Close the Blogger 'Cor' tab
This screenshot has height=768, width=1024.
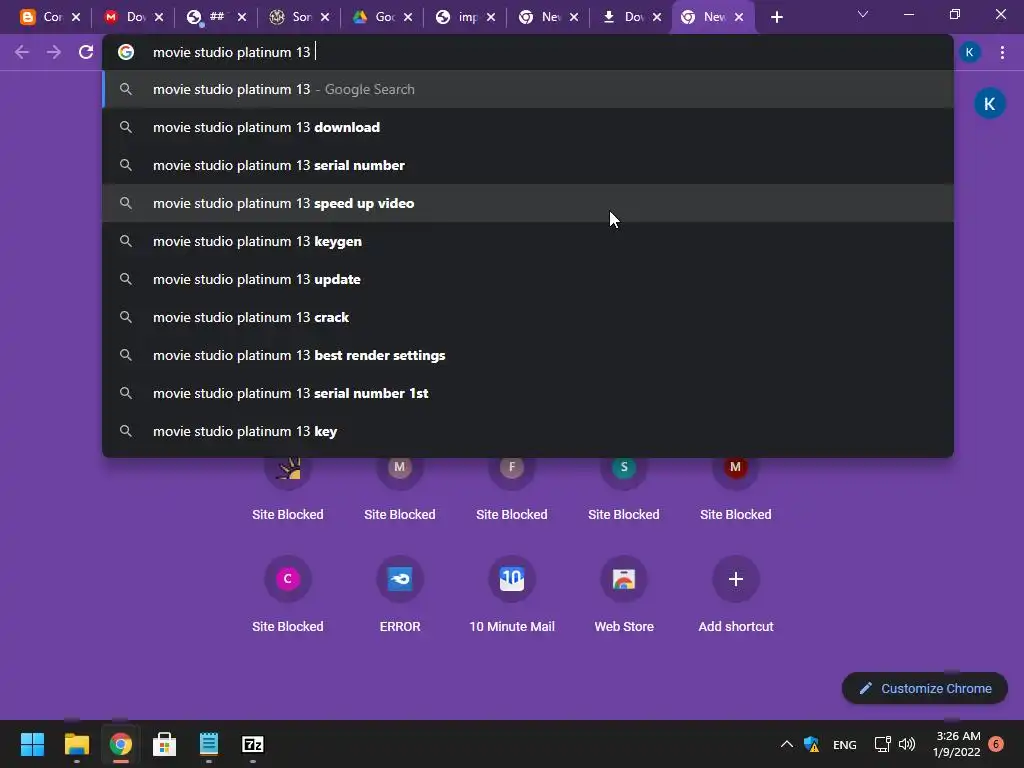[x=76, y=18]
